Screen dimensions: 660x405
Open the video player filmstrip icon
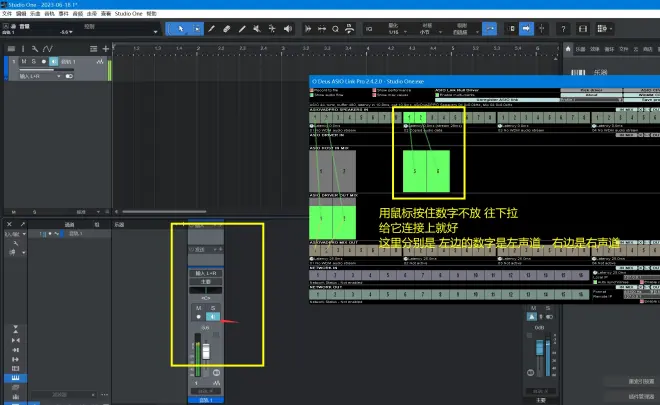583,29
